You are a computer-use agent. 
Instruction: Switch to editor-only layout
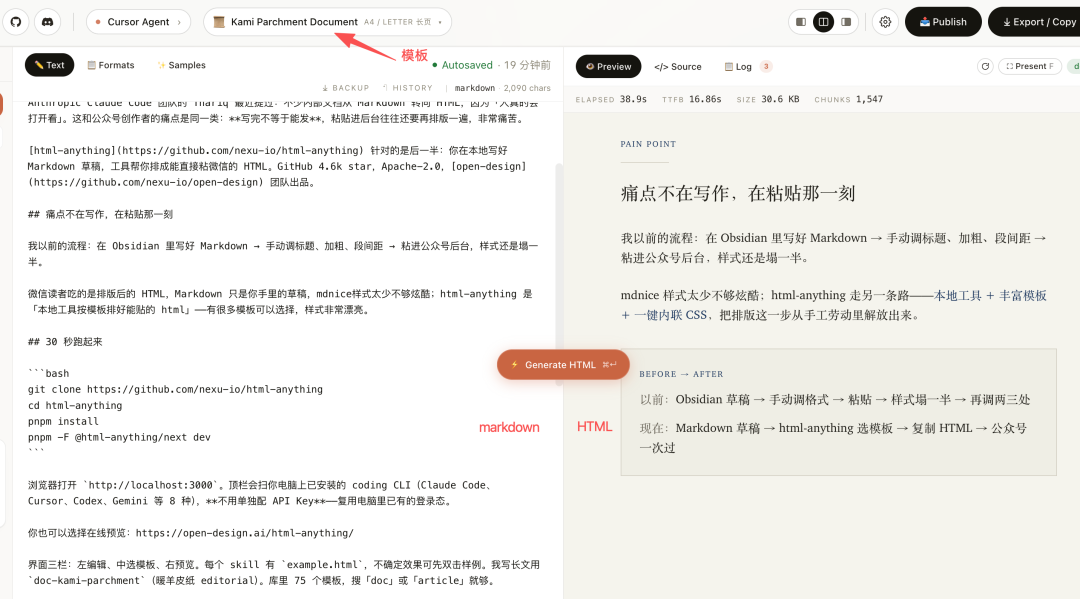(800, 22)
